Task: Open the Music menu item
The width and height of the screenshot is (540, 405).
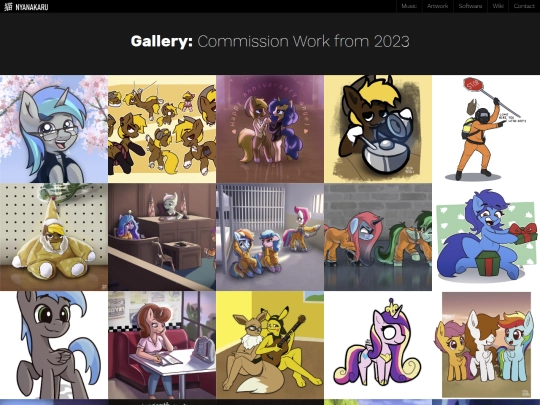Action: (x=409, y=6)
